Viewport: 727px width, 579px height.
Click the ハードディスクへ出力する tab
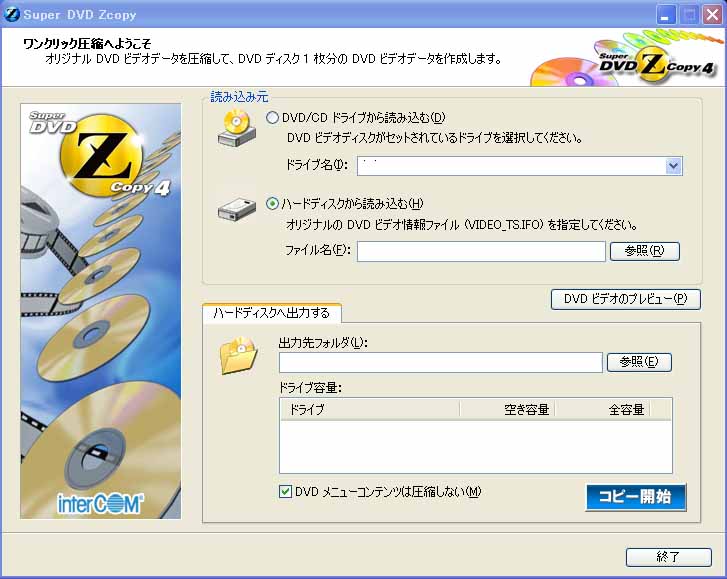[272, 313]
